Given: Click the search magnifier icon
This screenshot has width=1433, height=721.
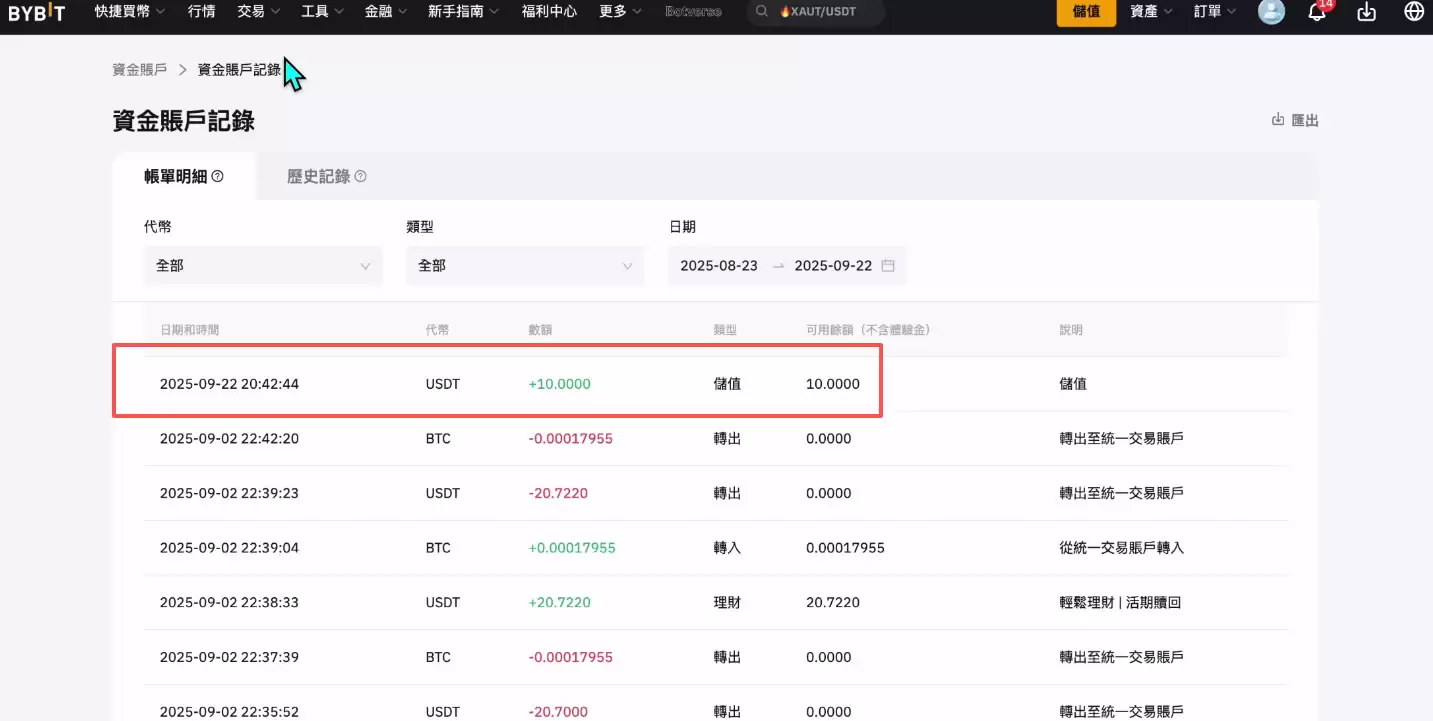Looking at the screenshot, I should pos(761,13).
